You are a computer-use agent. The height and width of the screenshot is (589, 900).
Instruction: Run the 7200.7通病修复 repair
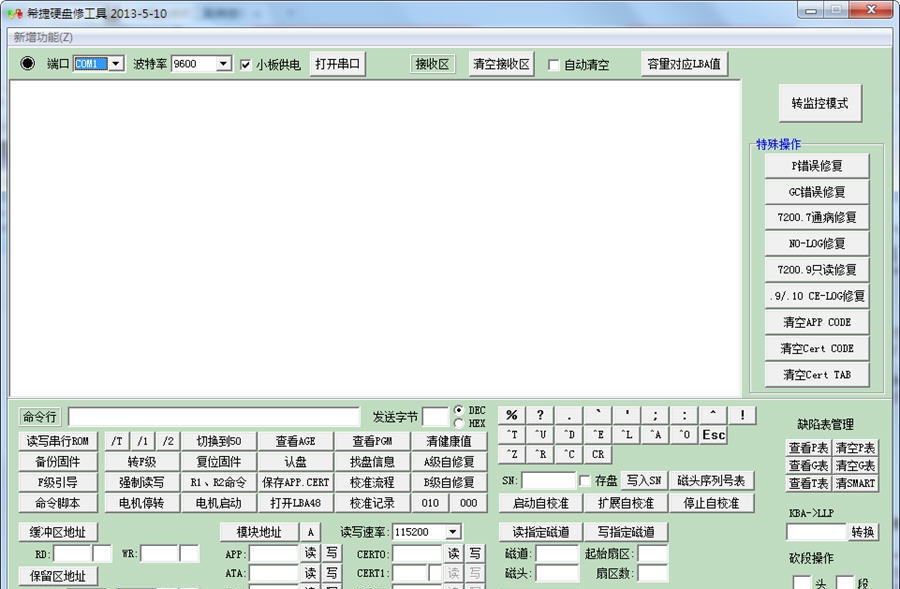coord(817,217)
